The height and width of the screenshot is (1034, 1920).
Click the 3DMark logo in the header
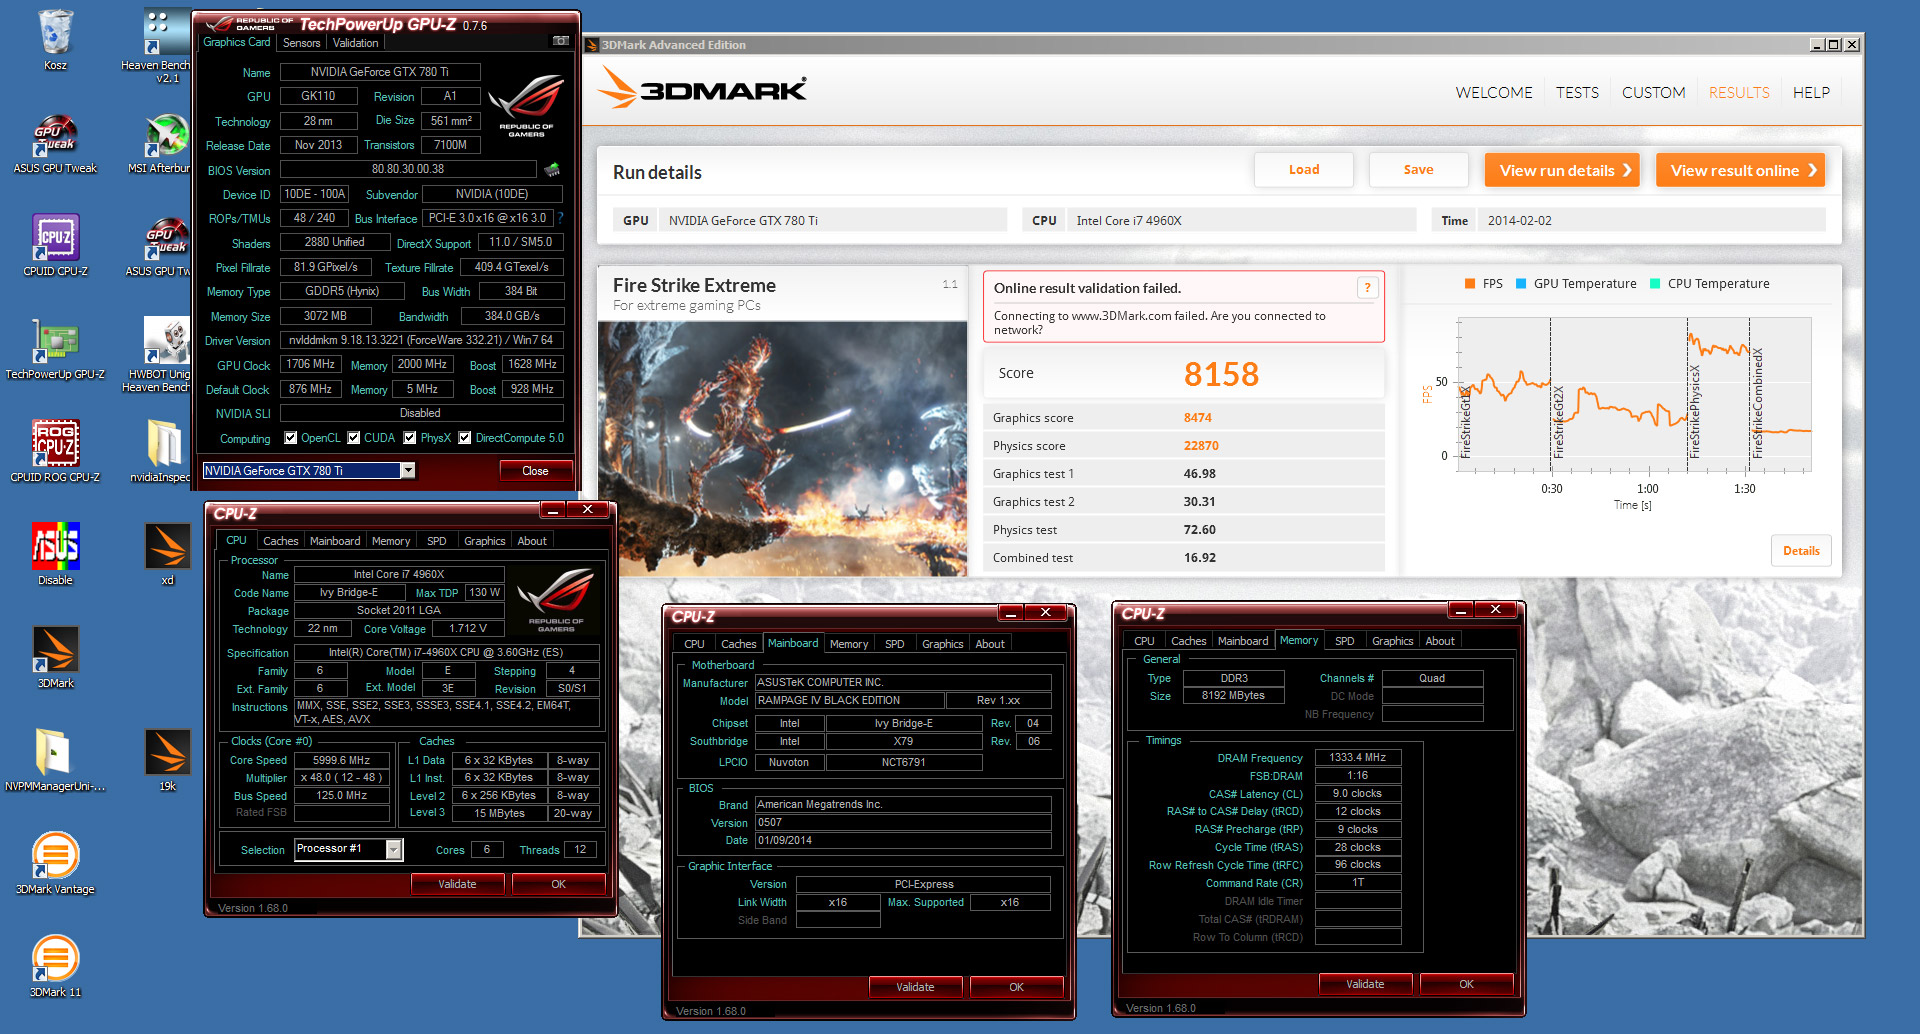702,88
